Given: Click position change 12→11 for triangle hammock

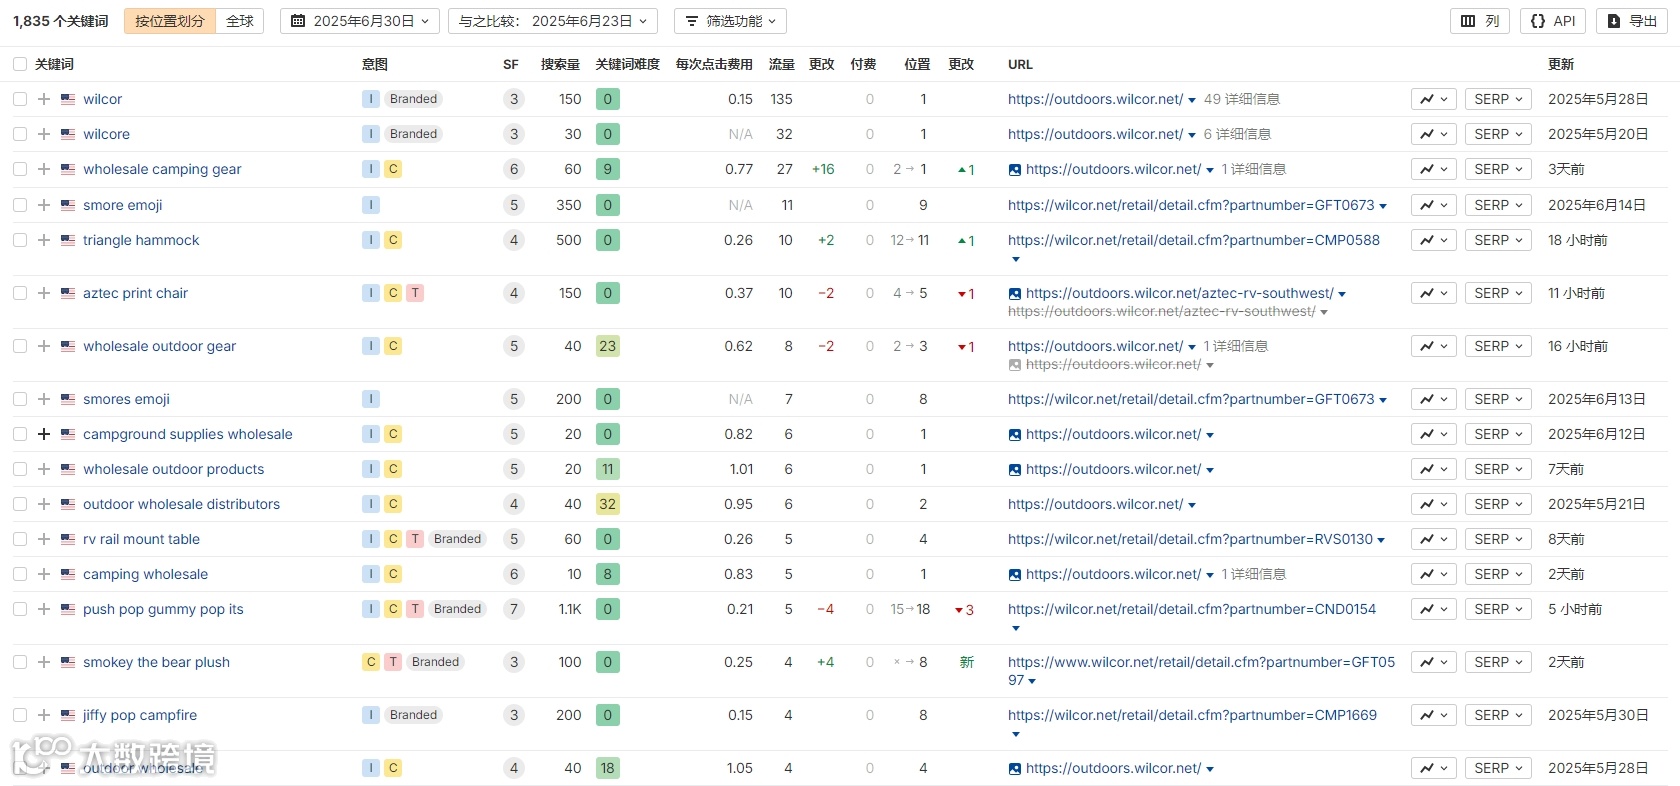Looking at the screenshot, I should (909, 240).
